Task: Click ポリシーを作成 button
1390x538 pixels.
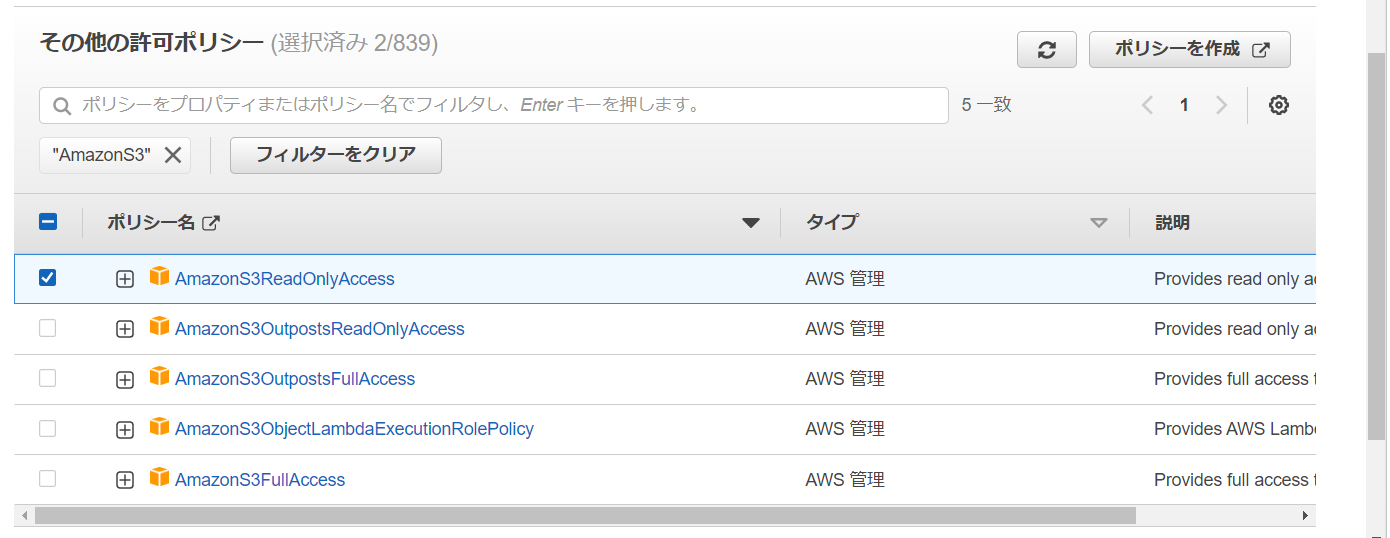Action: click(1190, 50)
